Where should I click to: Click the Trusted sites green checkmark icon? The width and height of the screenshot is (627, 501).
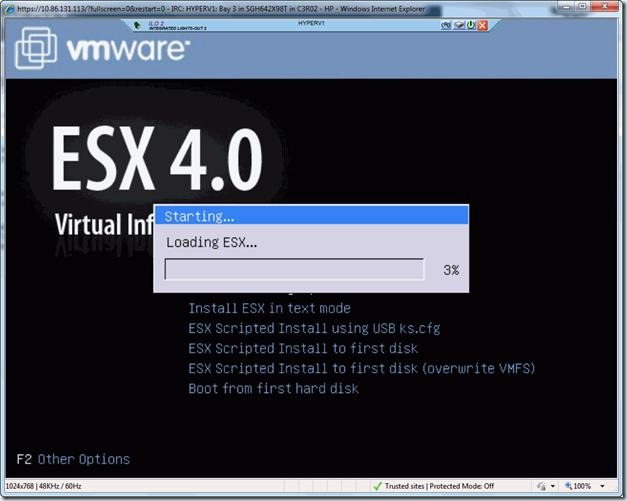tap(377, 486)
